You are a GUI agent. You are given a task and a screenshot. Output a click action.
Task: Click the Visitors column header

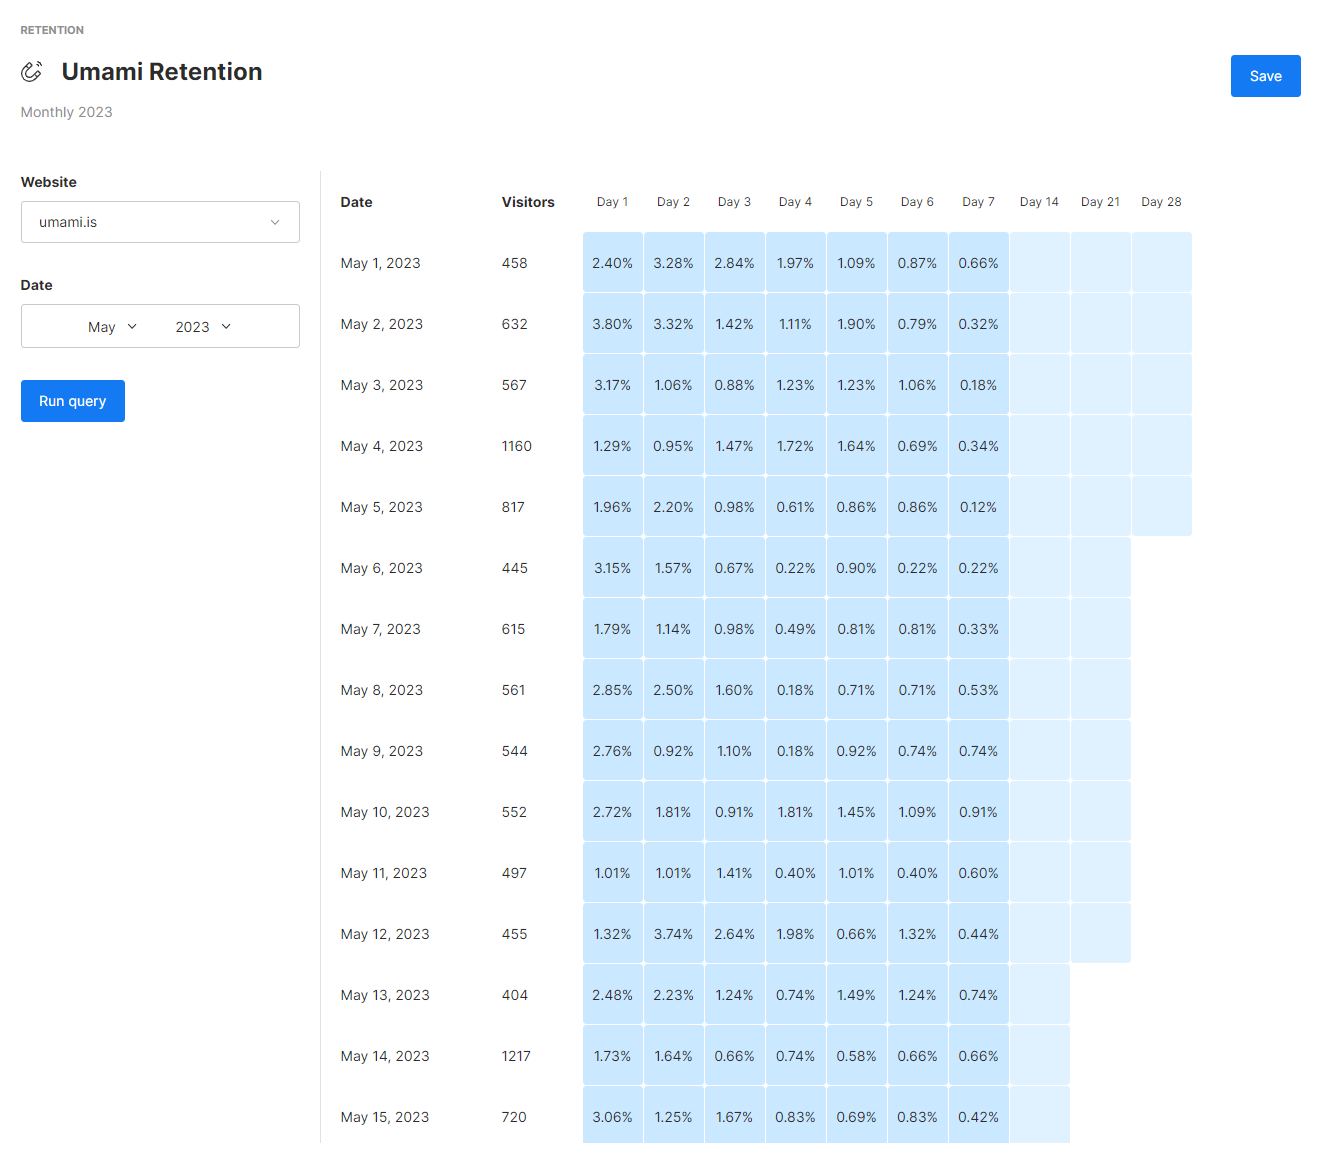[528, 202]
